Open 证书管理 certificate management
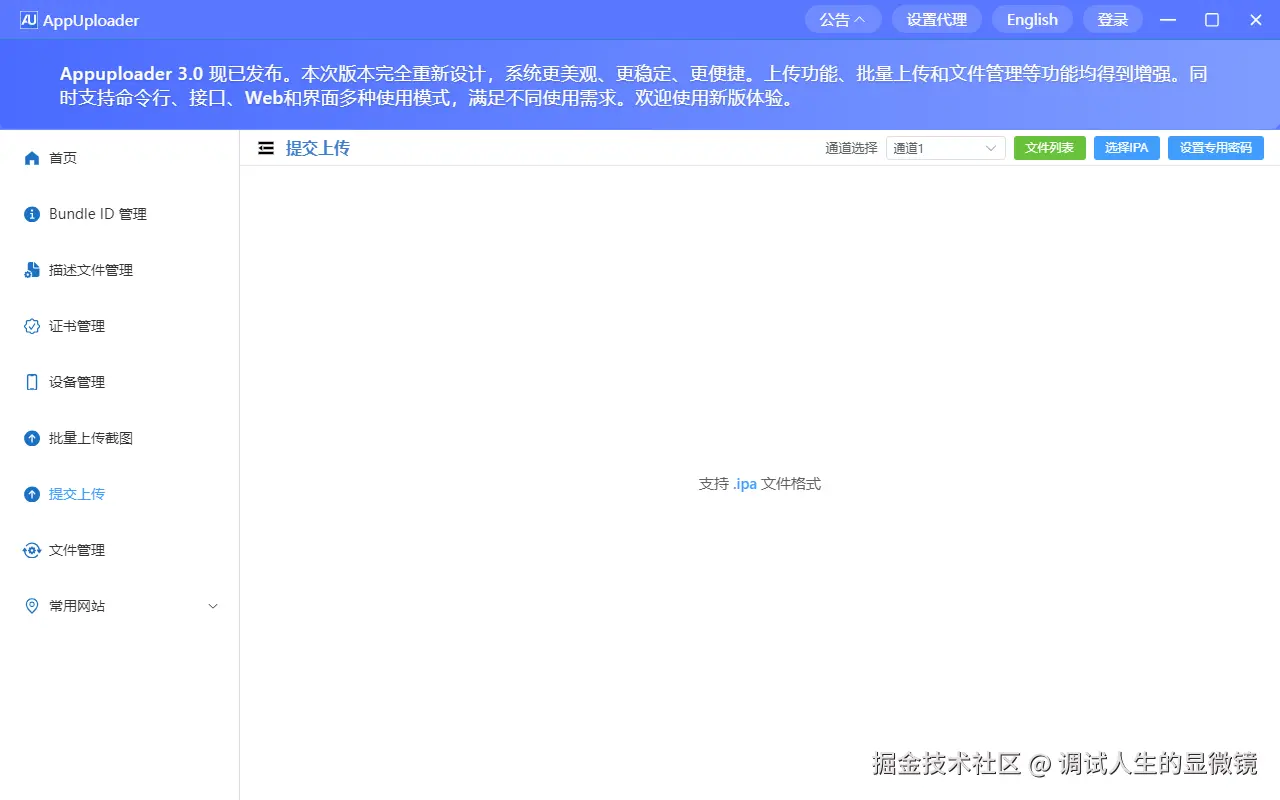 [x=31, y=325]
